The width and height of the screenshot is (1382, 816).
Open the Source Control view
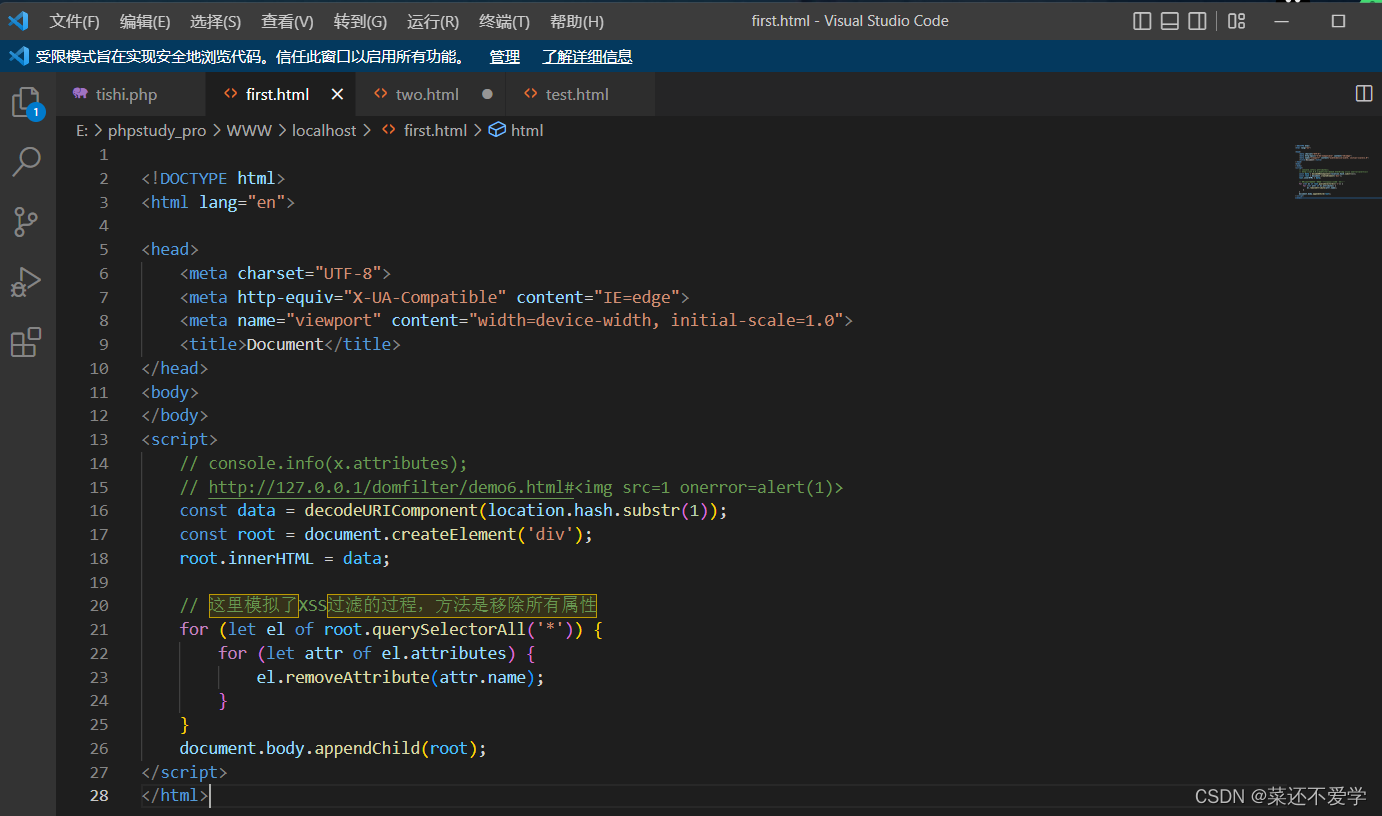coord(26,222)
